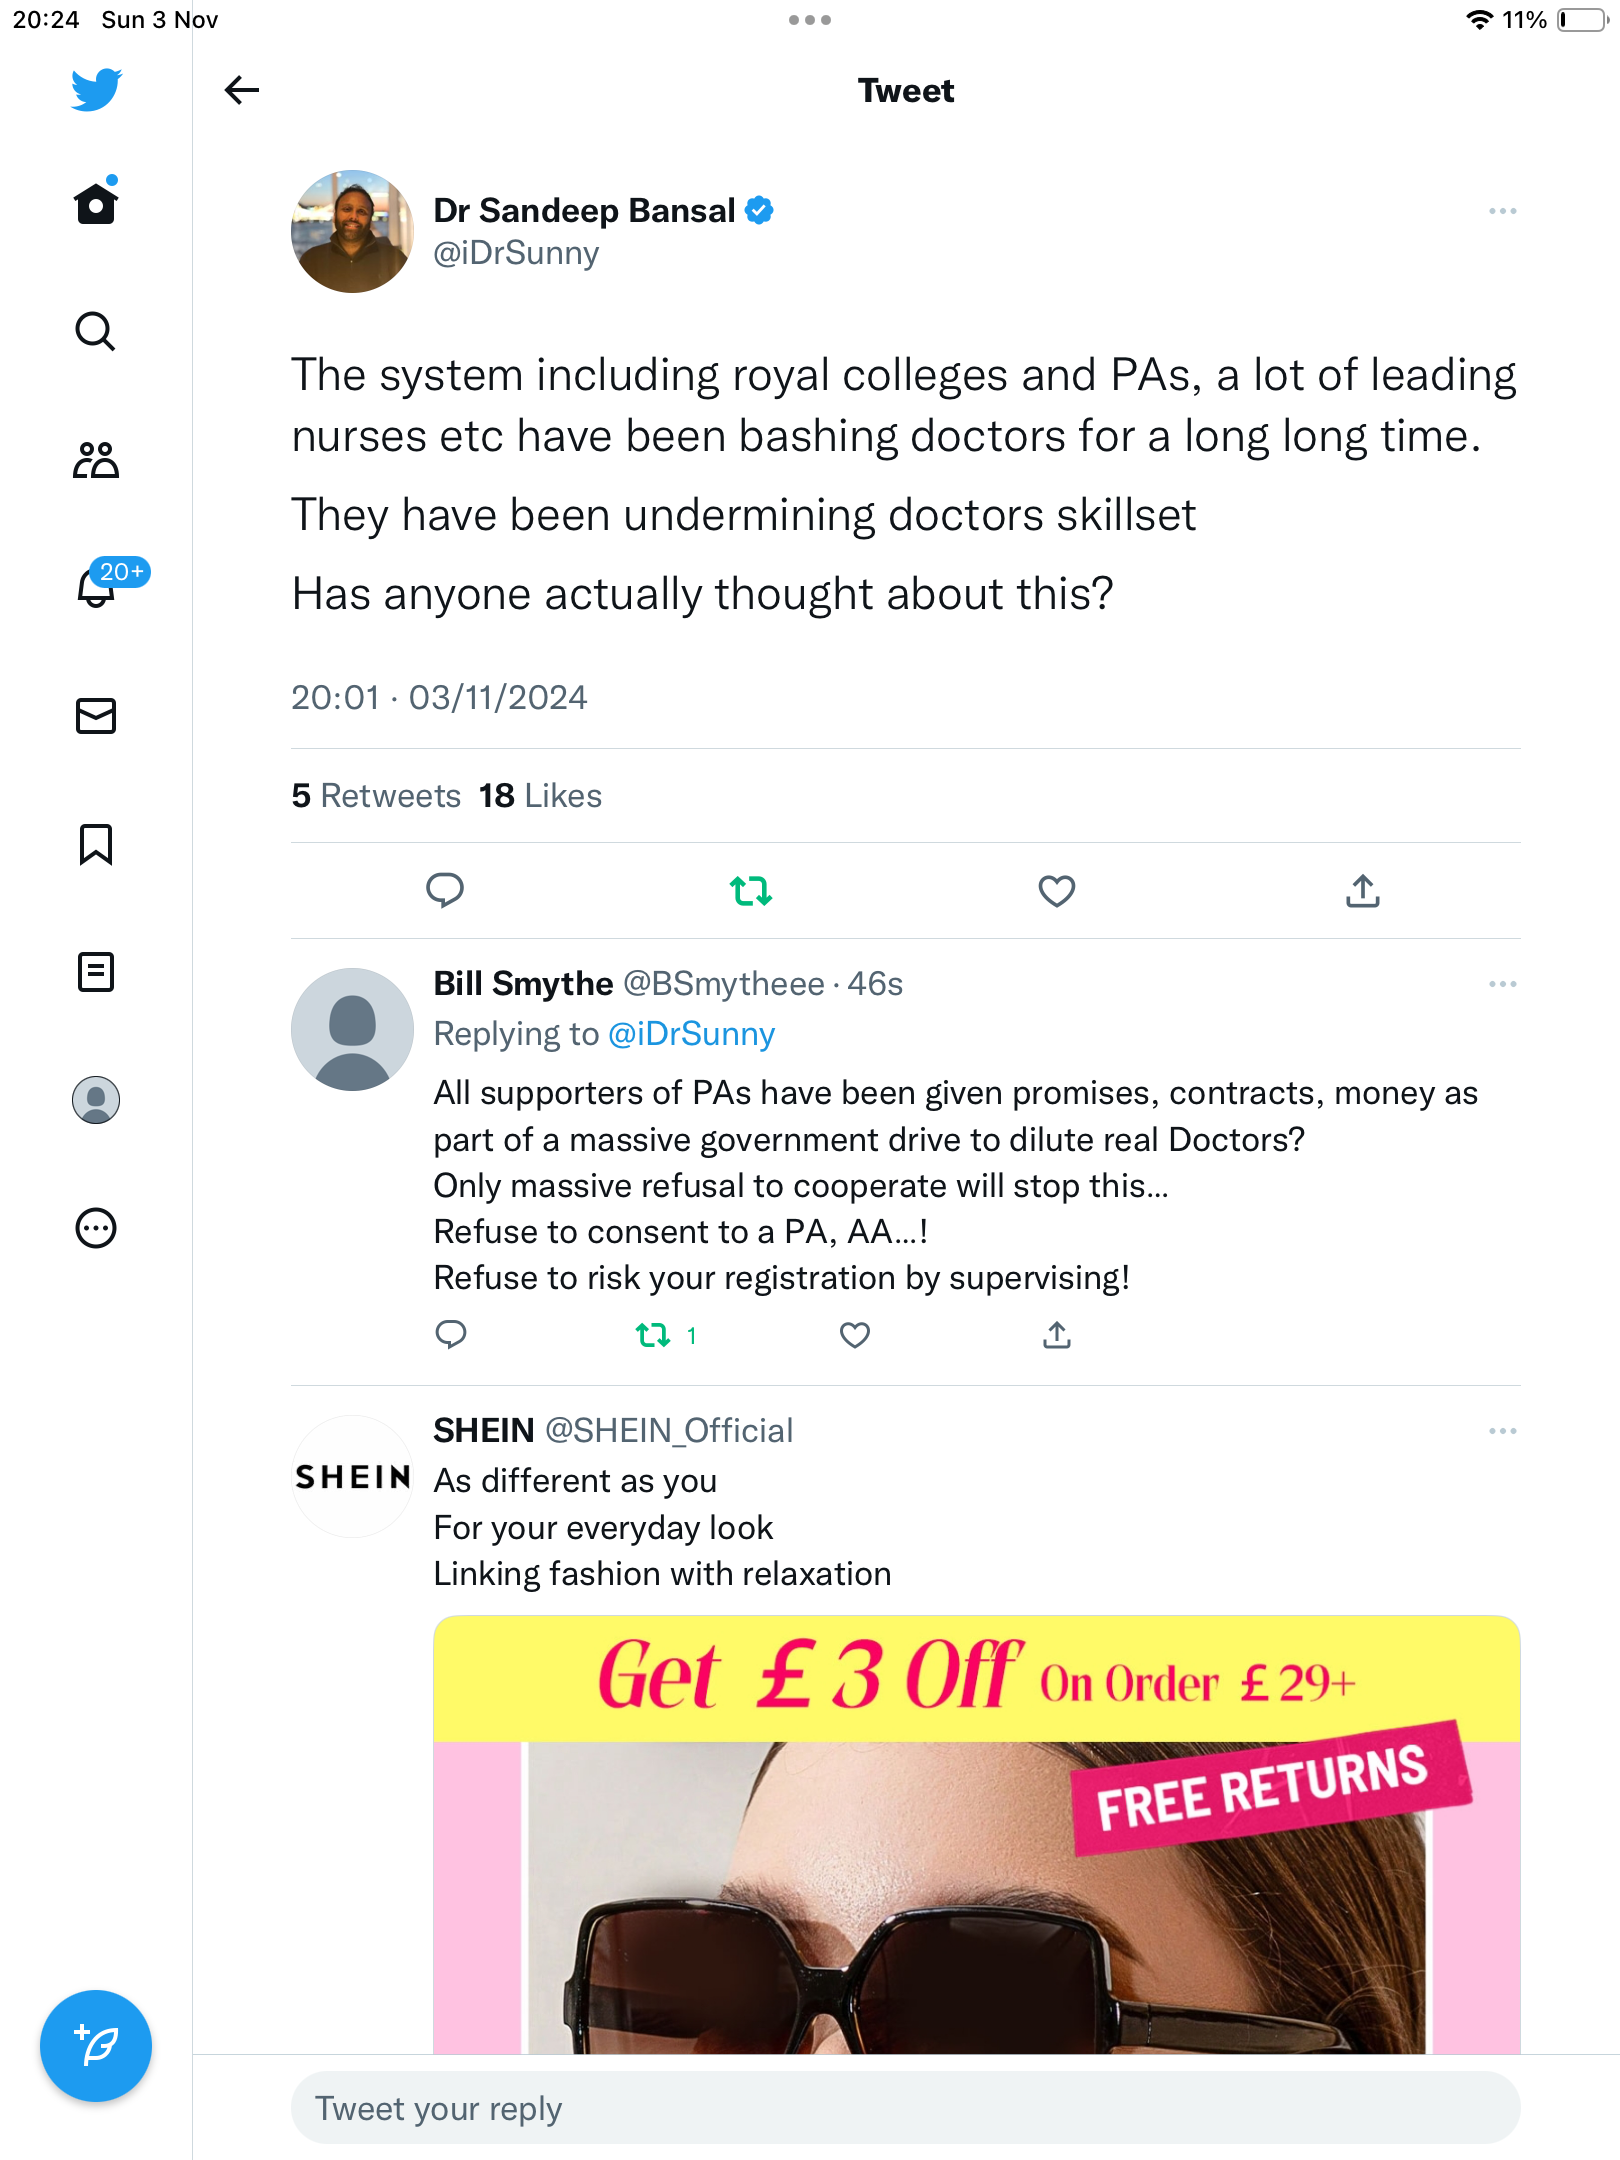
Task: Compose new tweet with blue floating button
Action: 96,2046
